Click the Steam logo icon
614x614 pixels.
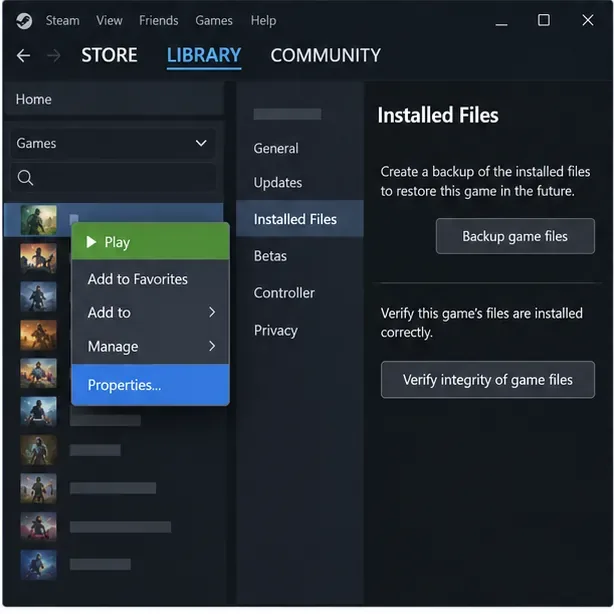tap(24, 20)
